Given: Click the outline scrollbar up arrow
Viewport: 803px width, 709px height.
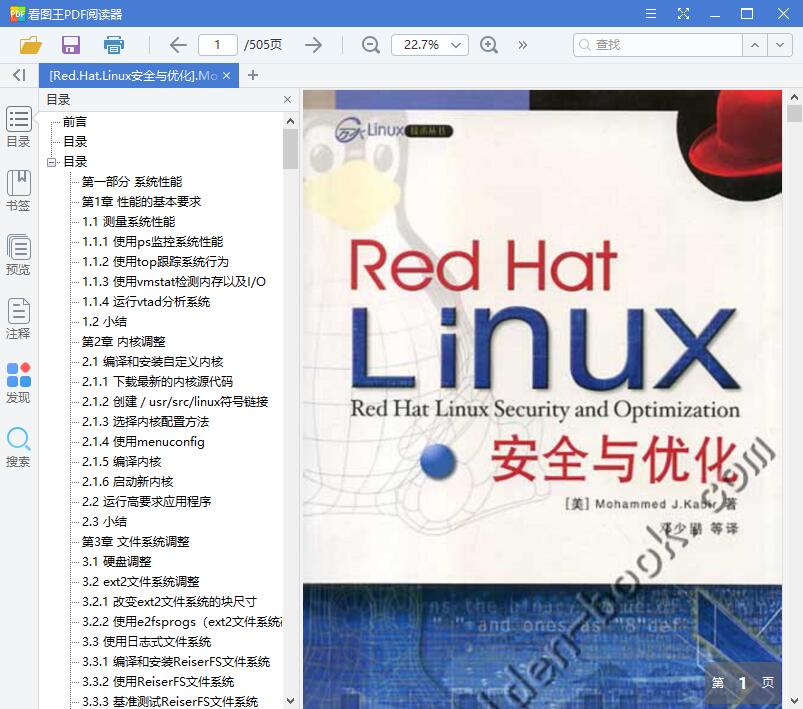Looking at the screenshot, I should pos(290,121).
